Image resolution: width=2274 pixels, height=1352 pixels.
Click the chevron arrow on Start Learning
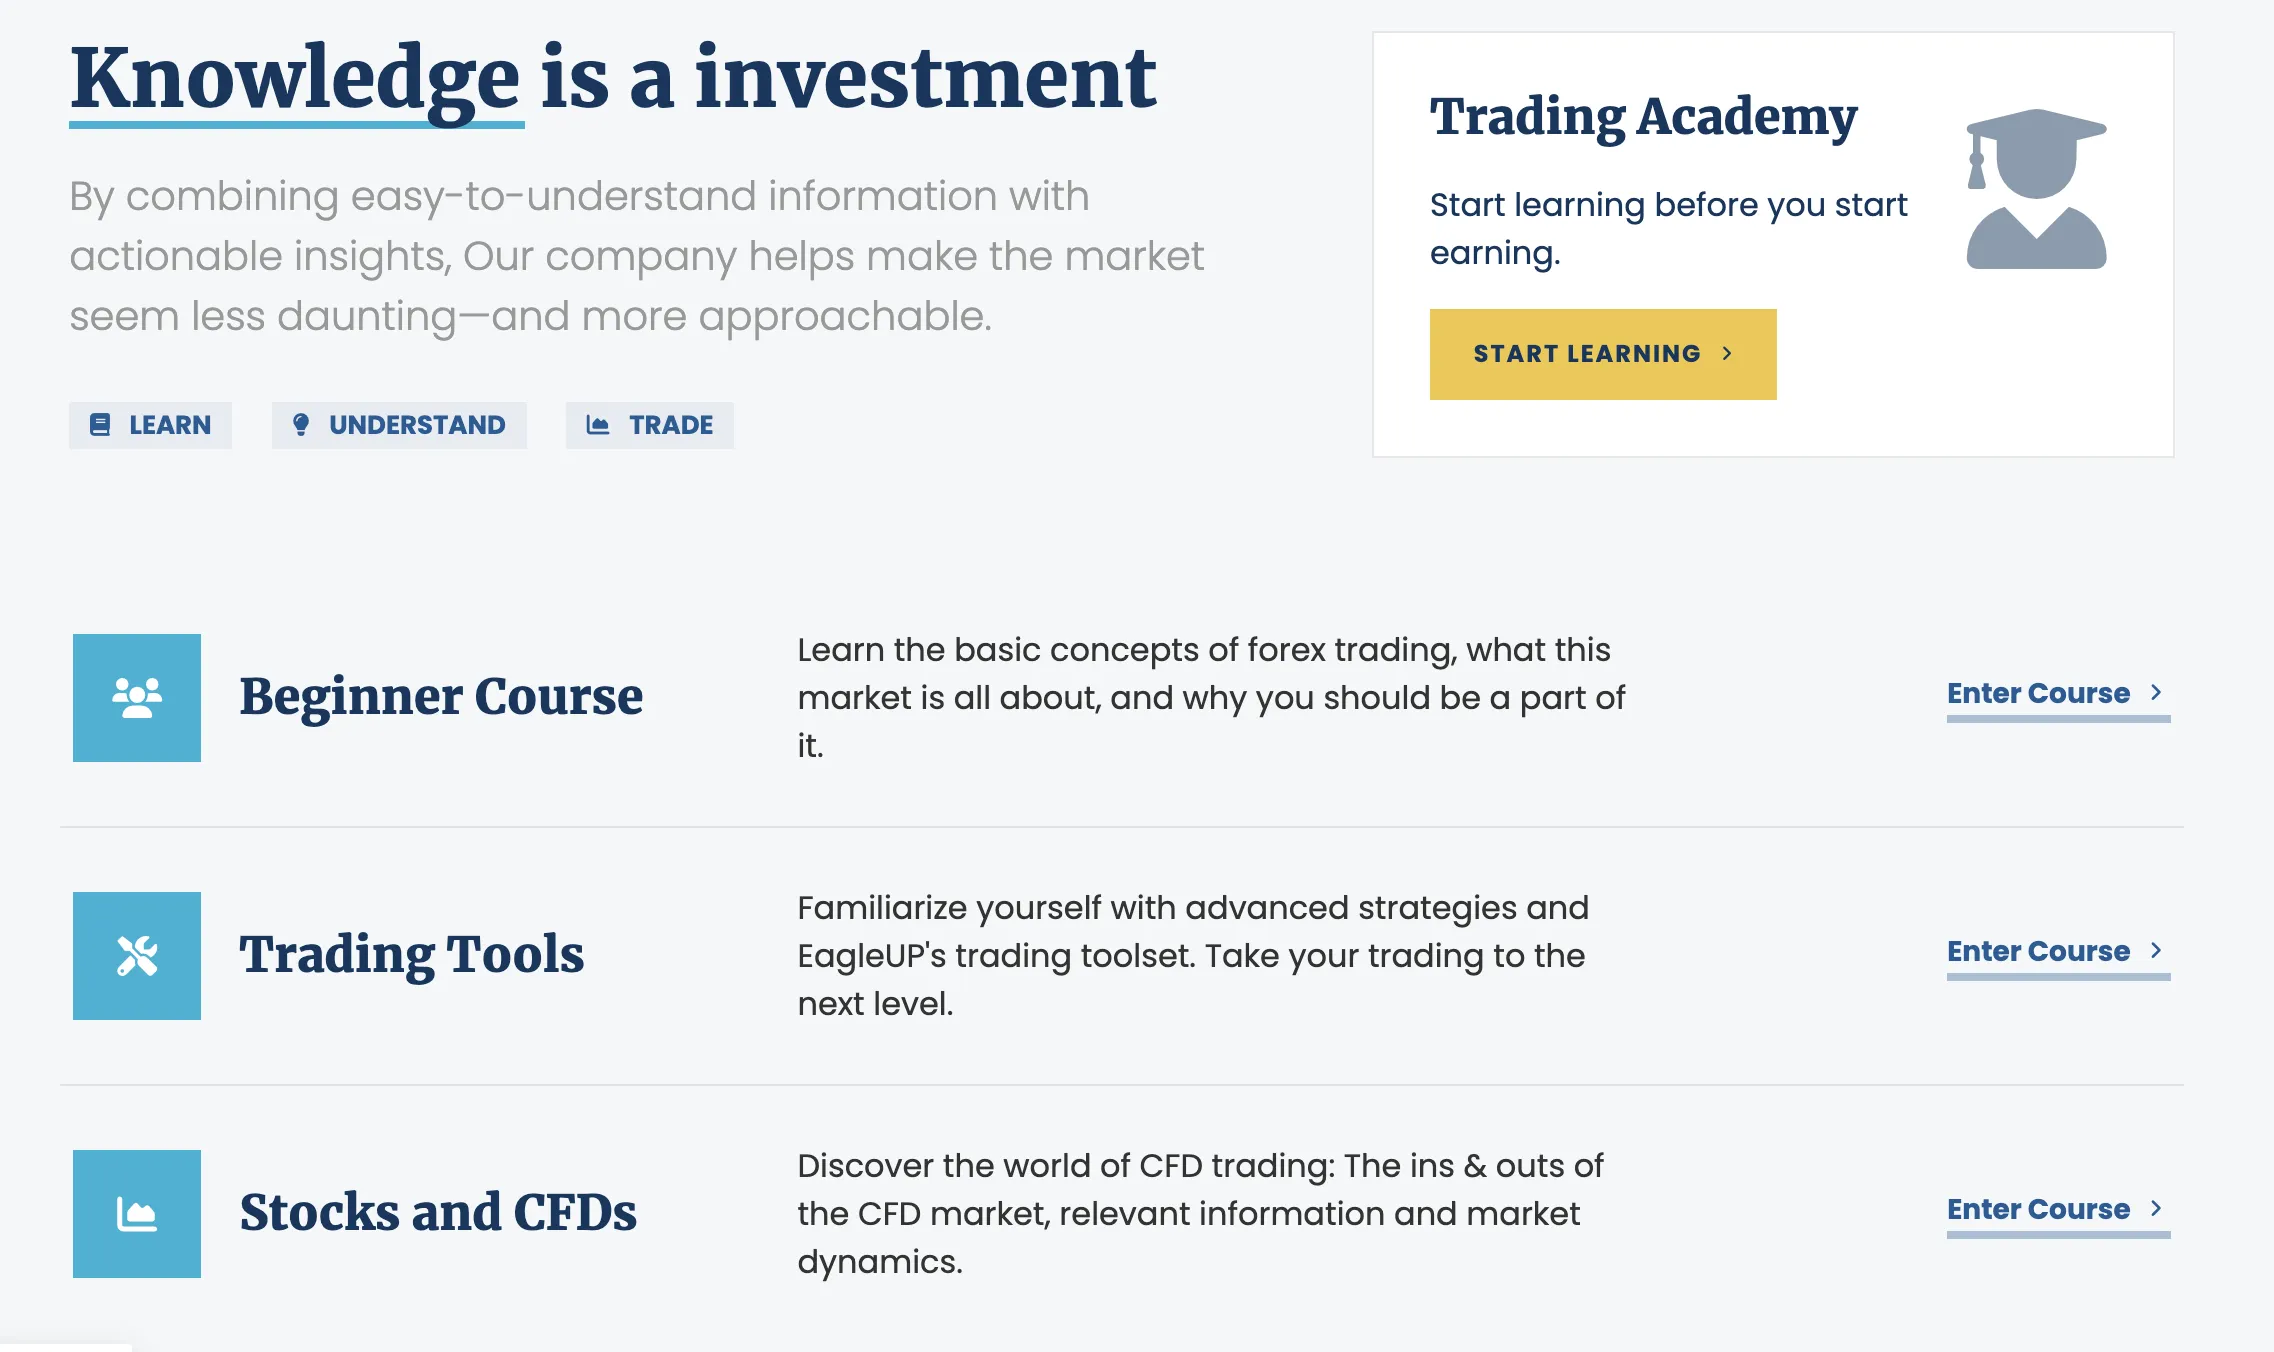[1727, 354]
